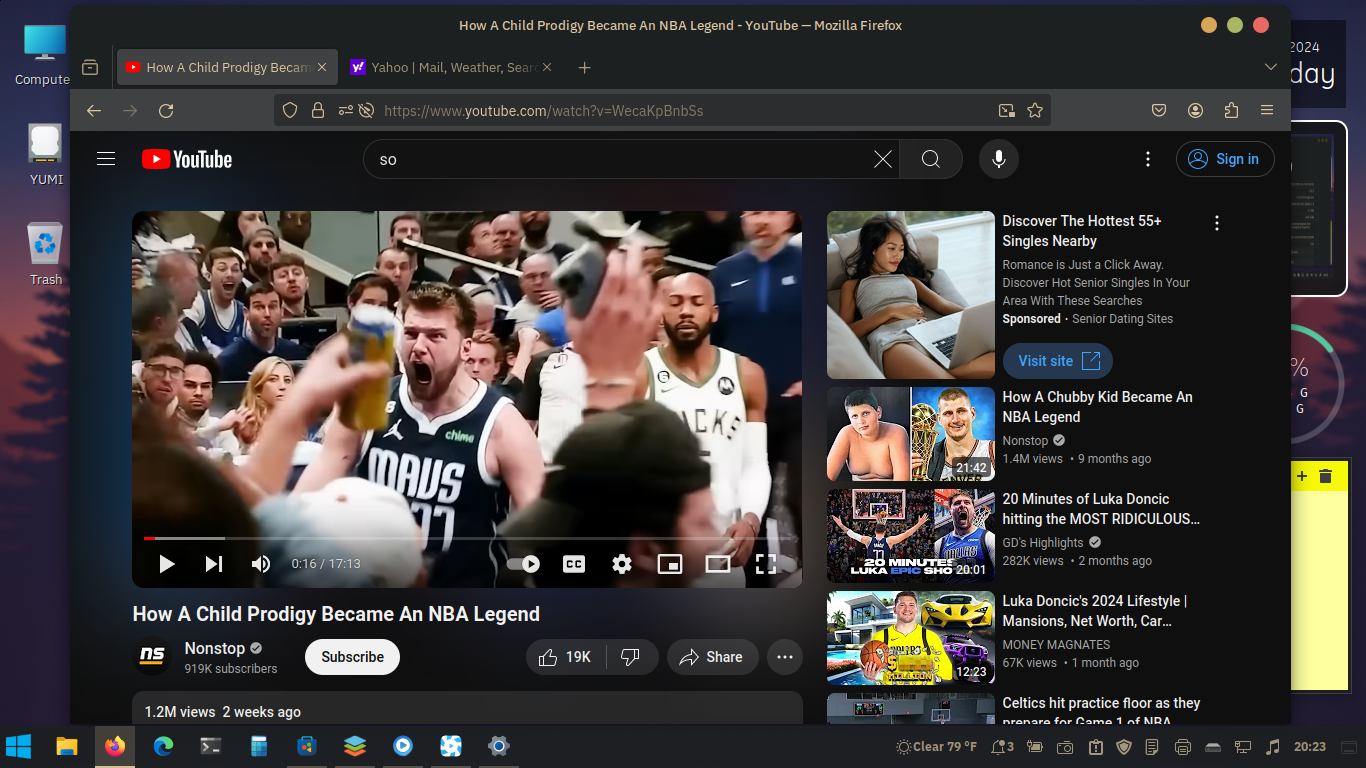Screen dimensions: 1366x768
Task: Toggle closed captions on the video
Action: click(x=574, y=564)
